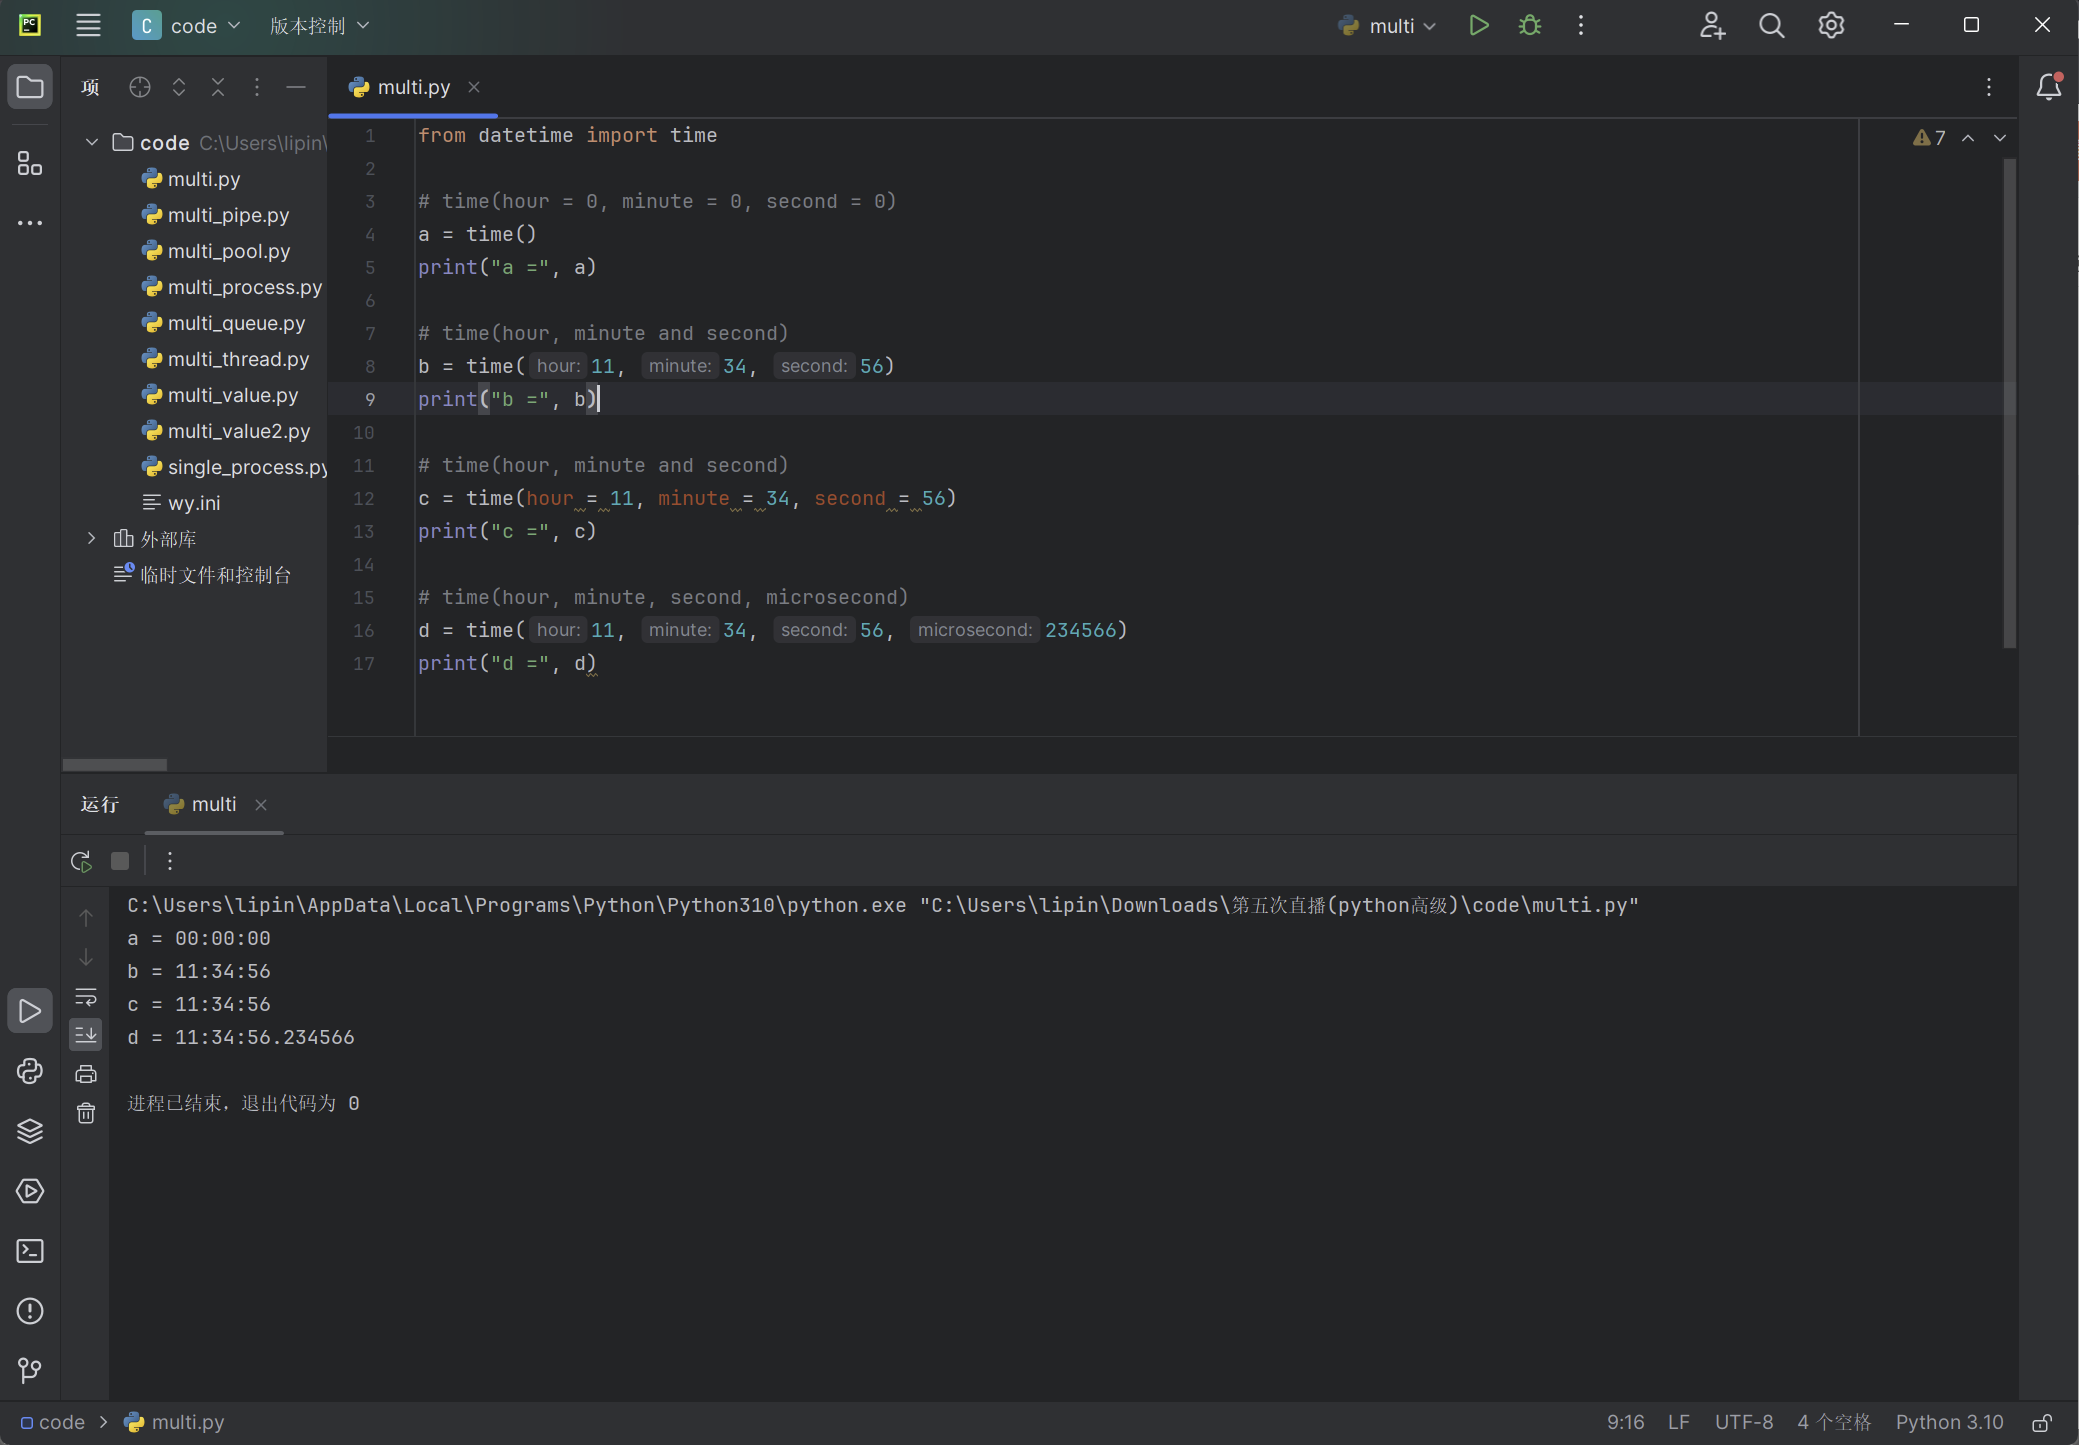This screenshot has height=1445, width=2079.
Task: Debug the multi configuration
Action: (1530, 26)
